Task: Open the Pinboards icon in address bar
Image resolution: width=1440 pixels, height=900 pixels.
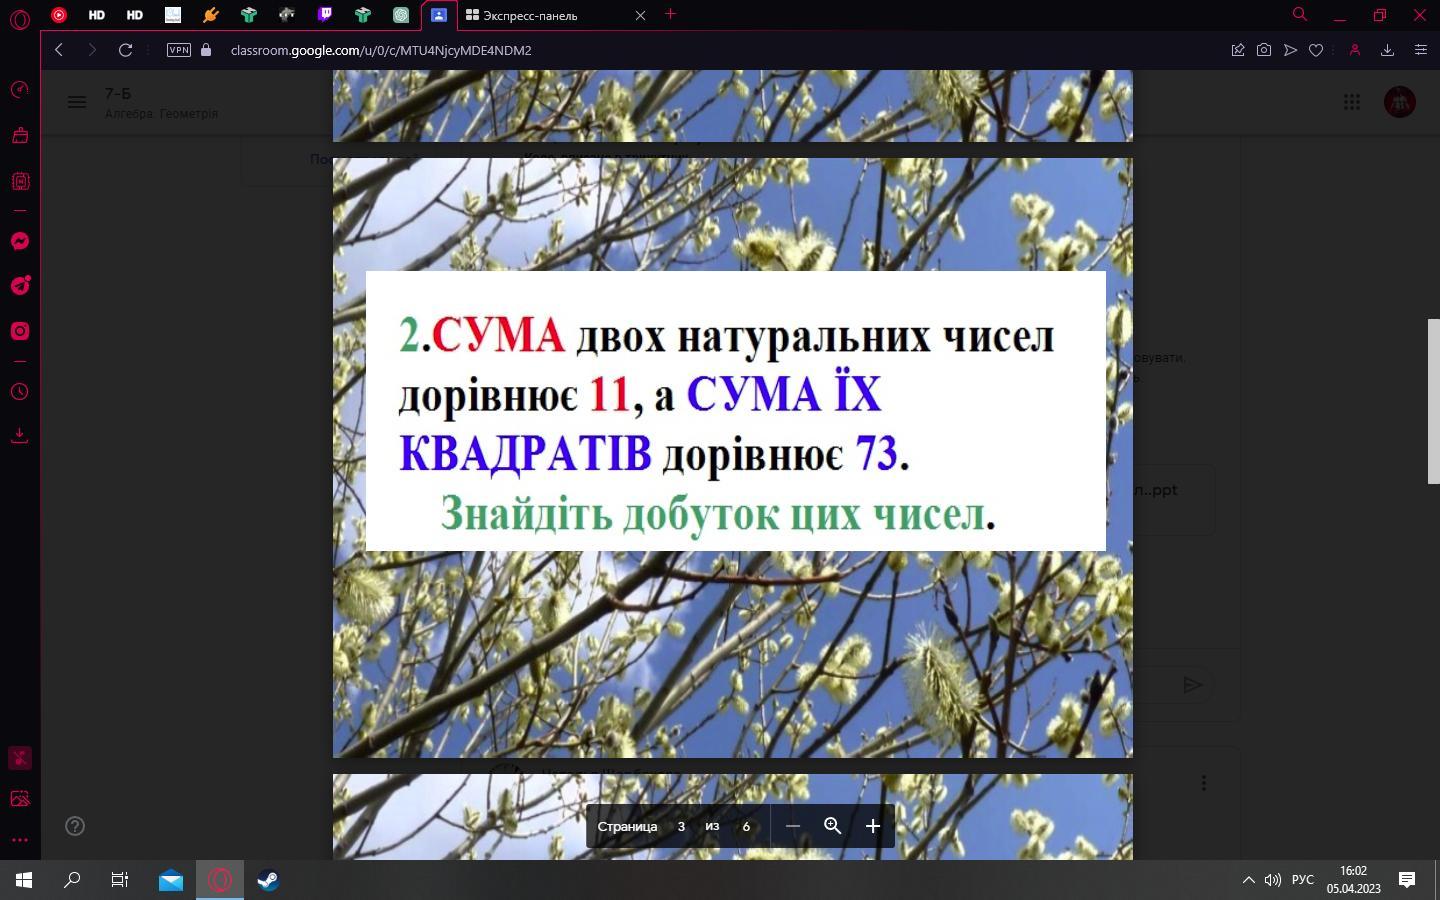Action: (x=1238, y=50)
